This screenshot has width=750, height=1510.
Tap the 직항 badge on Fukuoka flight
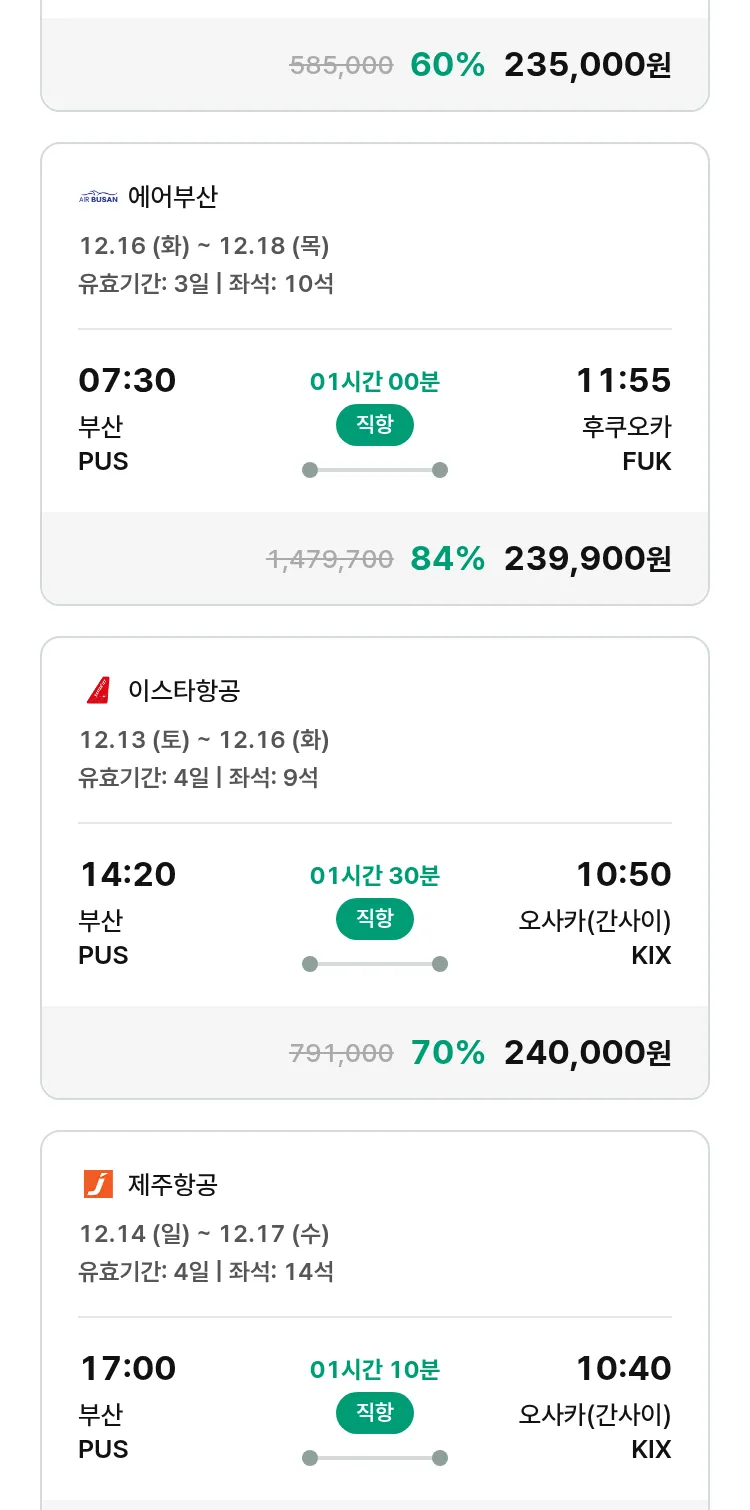coord(374,425)
